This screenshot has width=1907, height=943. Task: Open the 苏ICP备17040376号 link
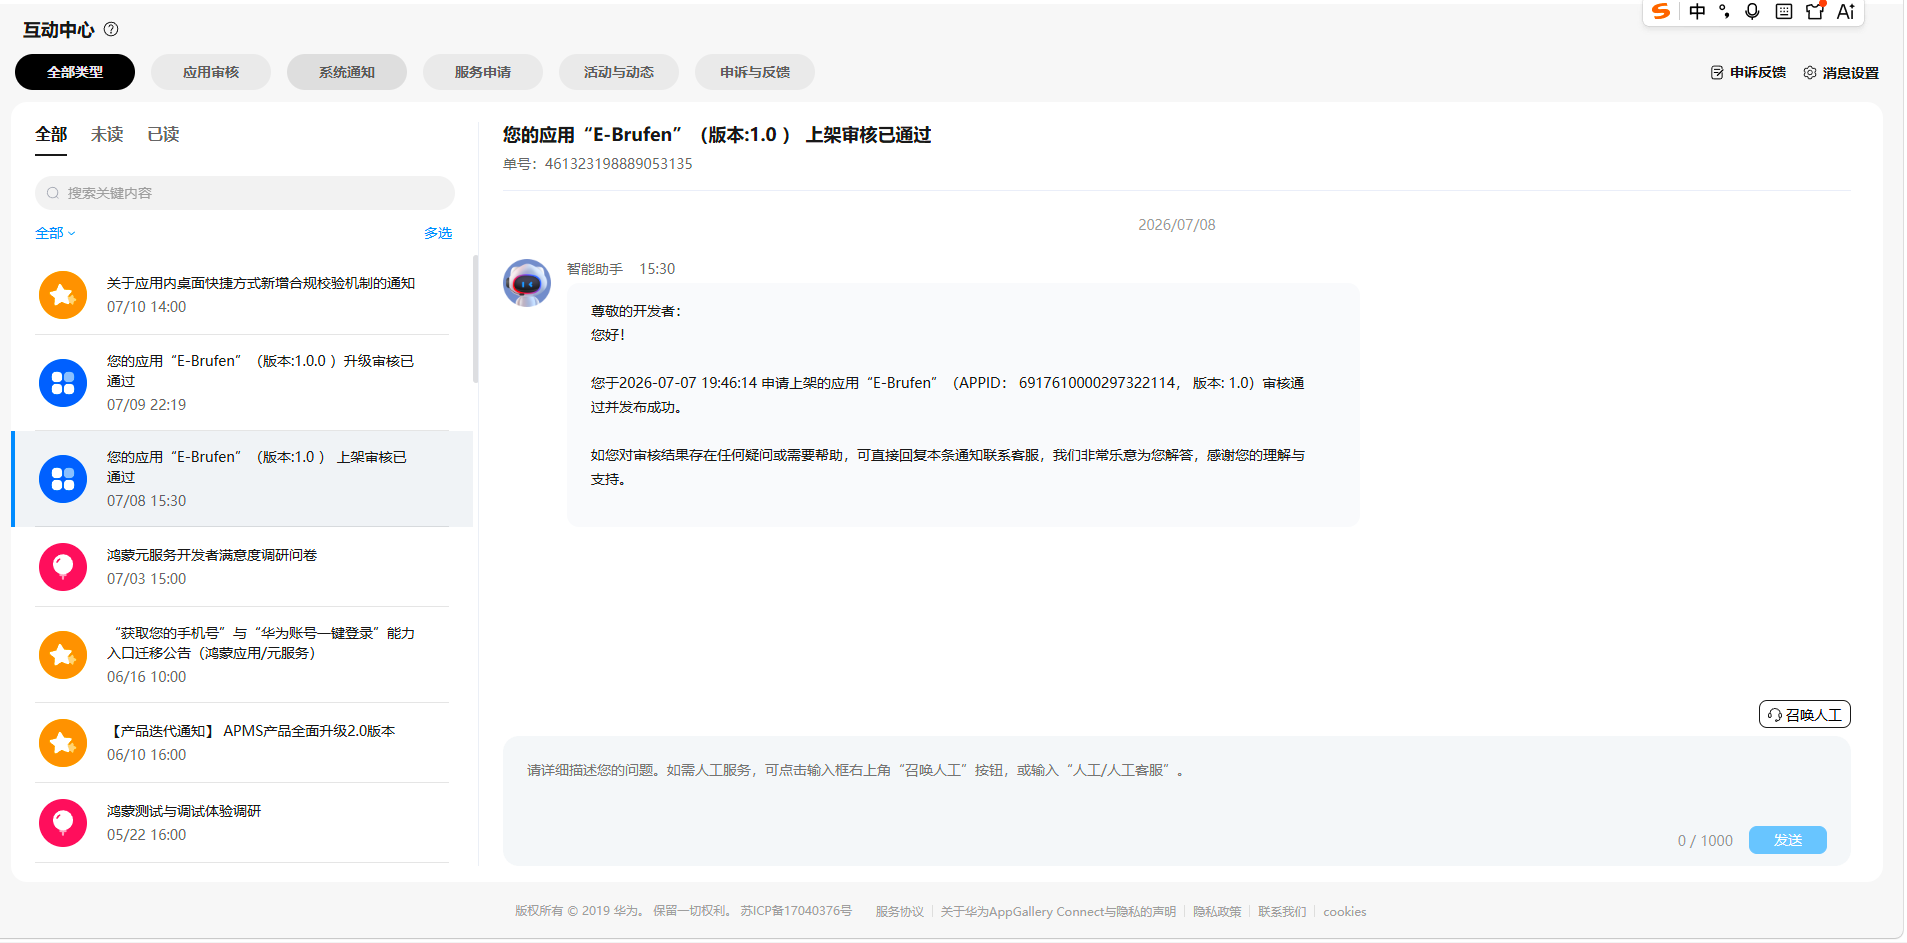[796, 911]
